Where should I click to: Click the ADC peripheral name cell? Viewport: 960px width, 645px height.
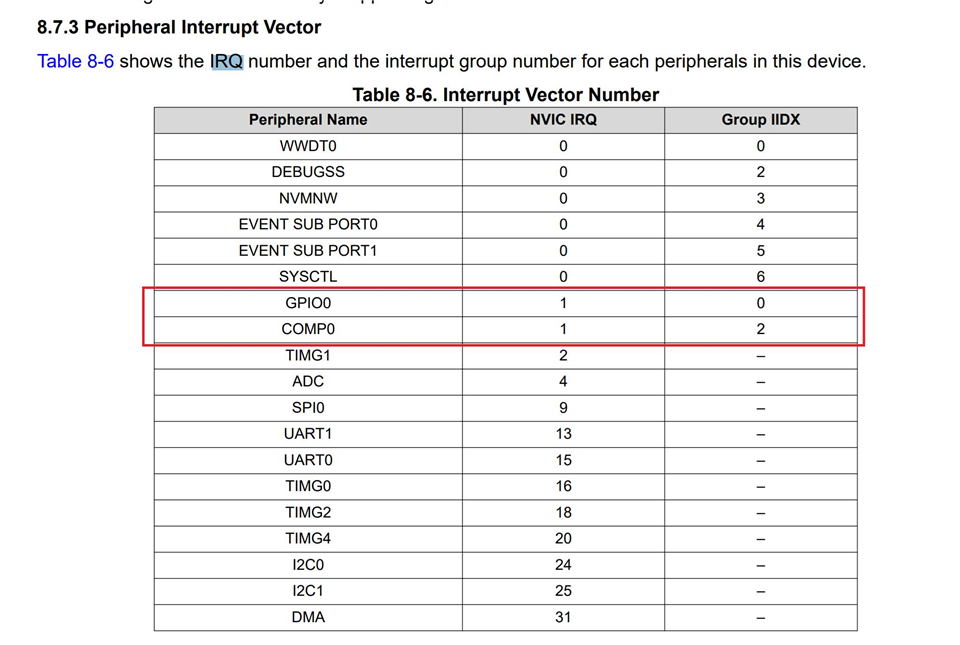point(308,381)
